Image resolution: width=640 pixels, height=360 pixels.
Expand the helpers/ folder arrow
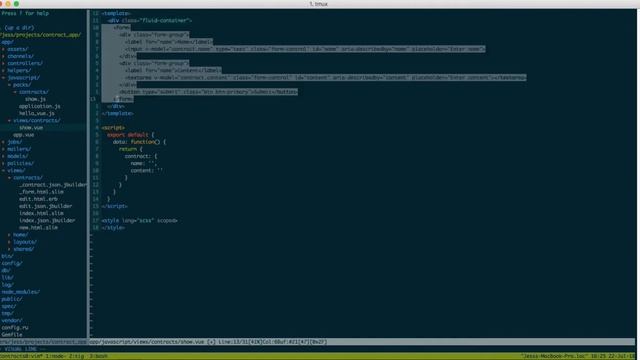pos(3,71)
